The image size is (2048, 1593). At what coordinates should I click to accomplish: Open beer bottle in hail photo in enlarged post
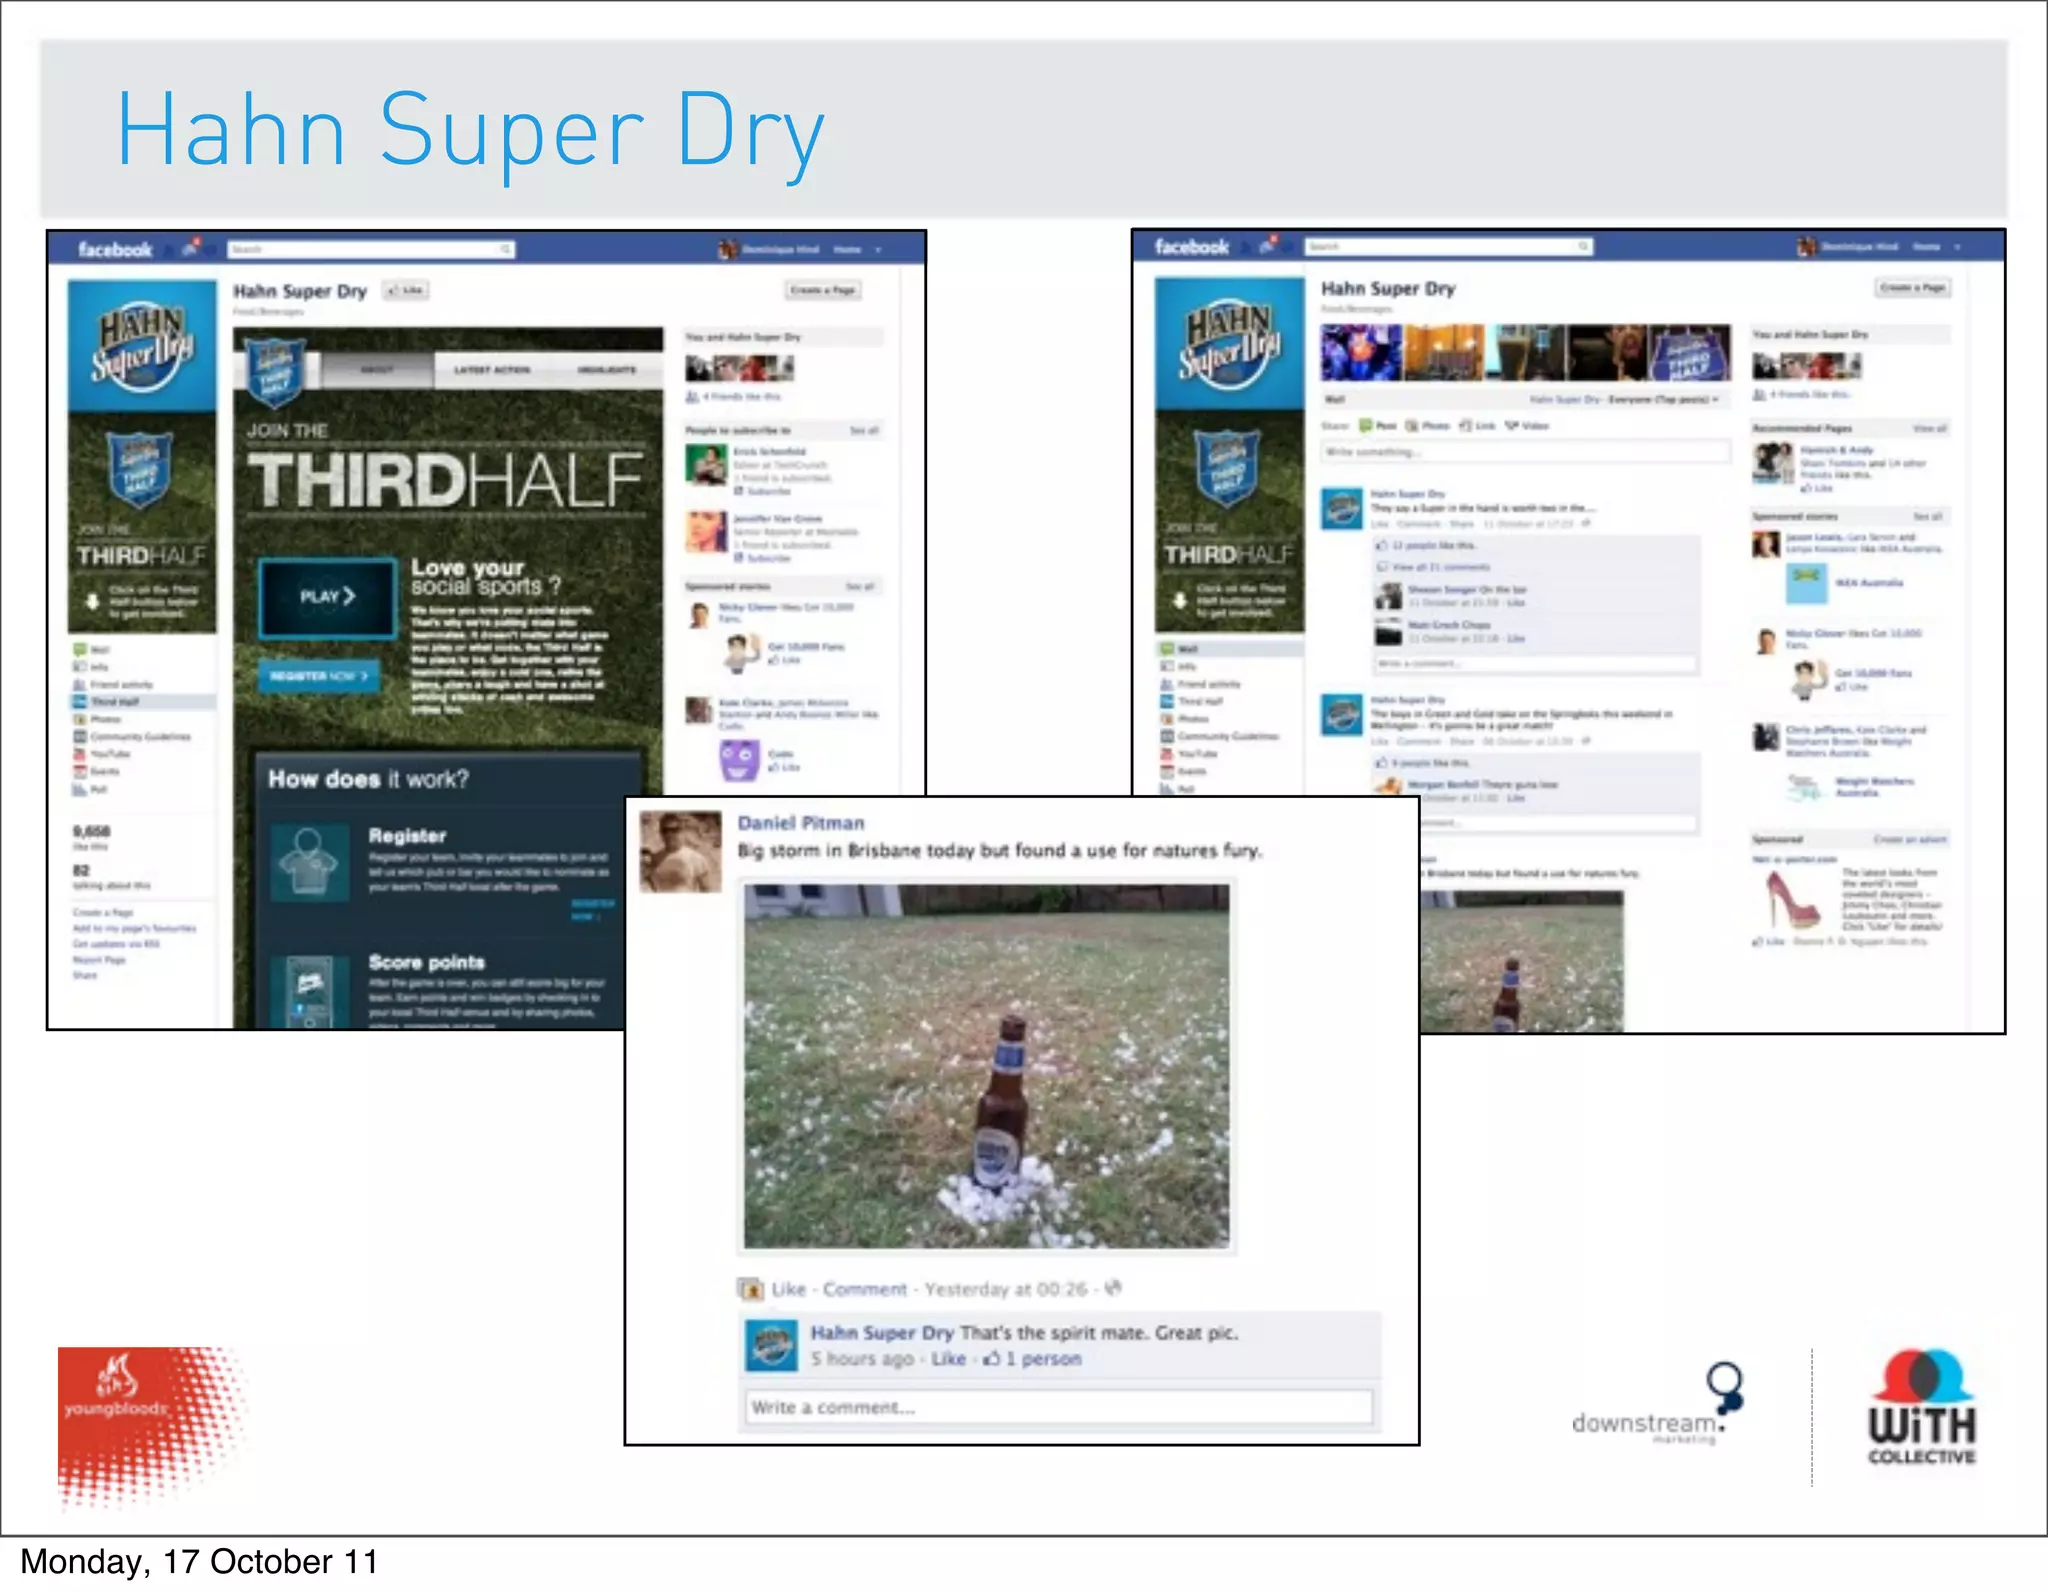click(x=987, y=1066)
